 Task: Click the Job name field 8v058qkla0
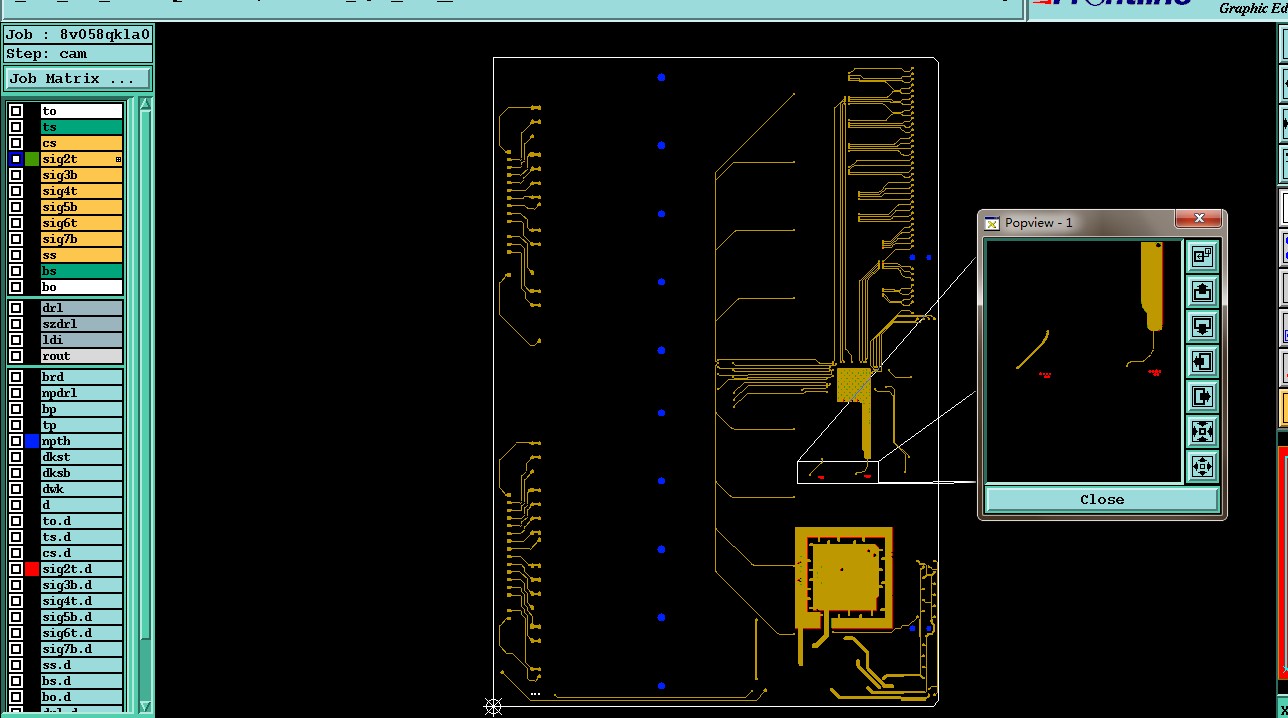tap(78, 34)
